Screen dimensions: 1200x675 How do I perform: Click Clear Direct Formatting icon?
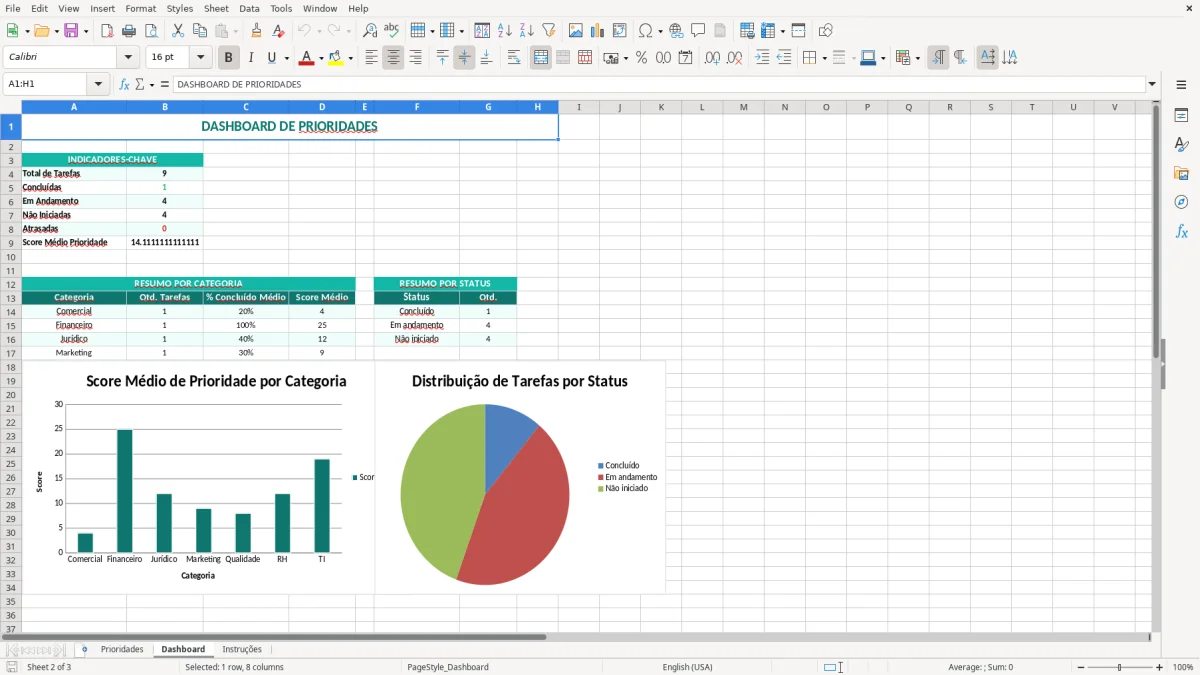coord(279,31)
